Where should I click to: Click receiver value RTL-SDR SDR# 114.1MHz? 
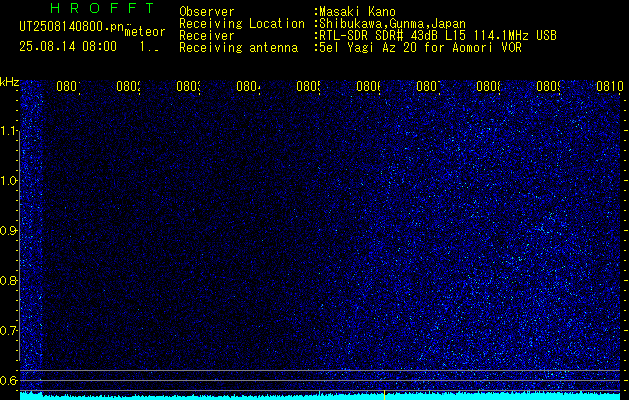[438, 36]
